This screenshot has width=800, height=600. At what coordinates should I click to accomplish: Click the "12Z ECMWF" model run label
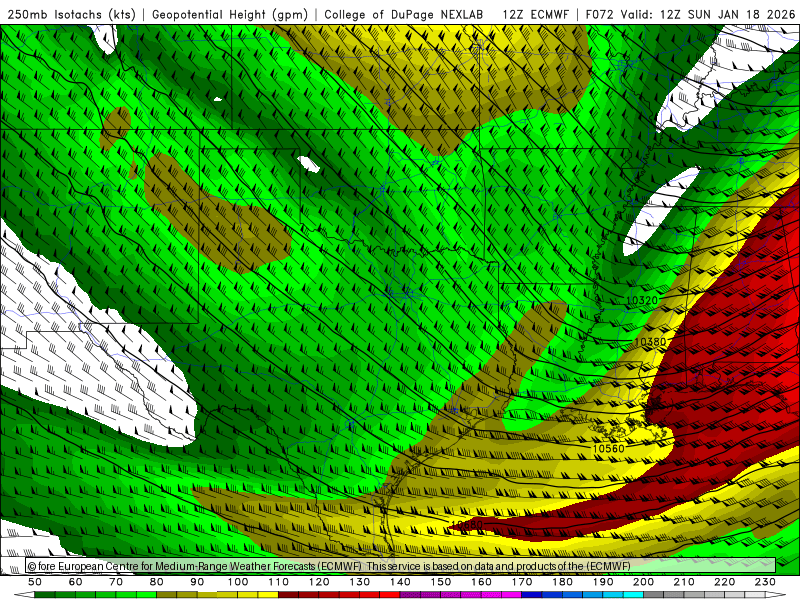[535, 15]
